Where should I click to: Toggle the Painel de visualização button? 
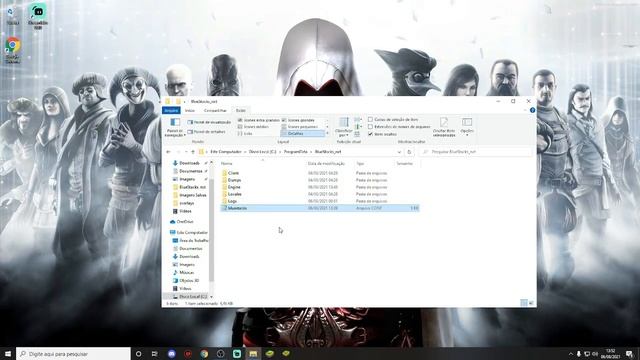pos(209,122)
